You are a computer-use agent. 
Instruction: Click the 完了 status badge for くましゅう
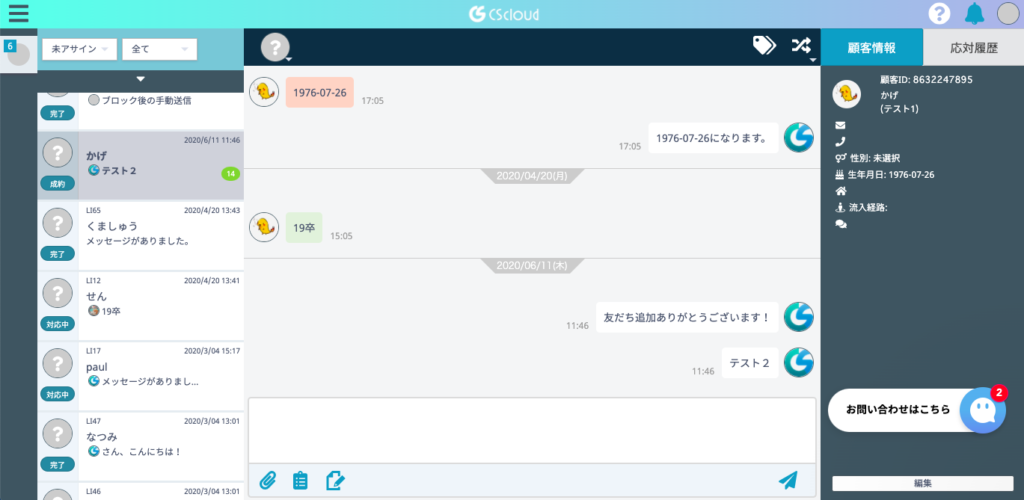57,253
